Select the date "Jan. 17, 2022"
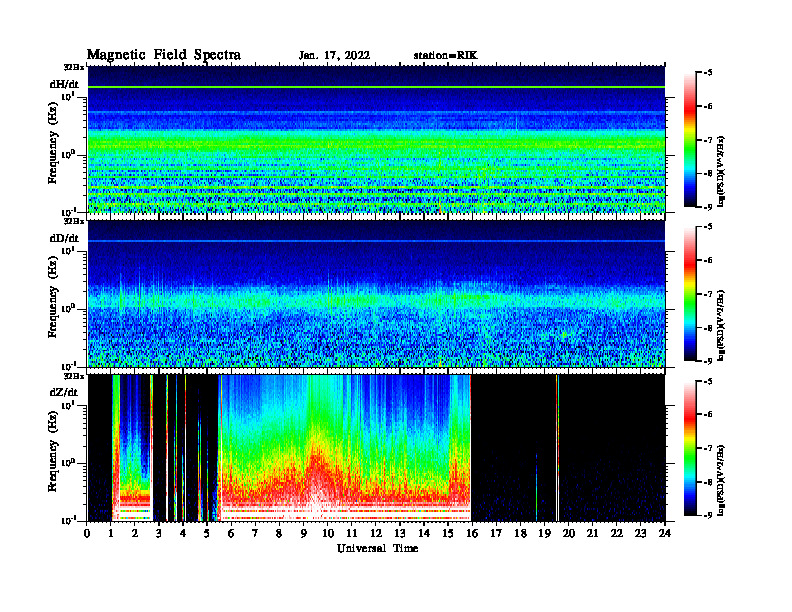792x612 pixels. click(x=334, y=56)
